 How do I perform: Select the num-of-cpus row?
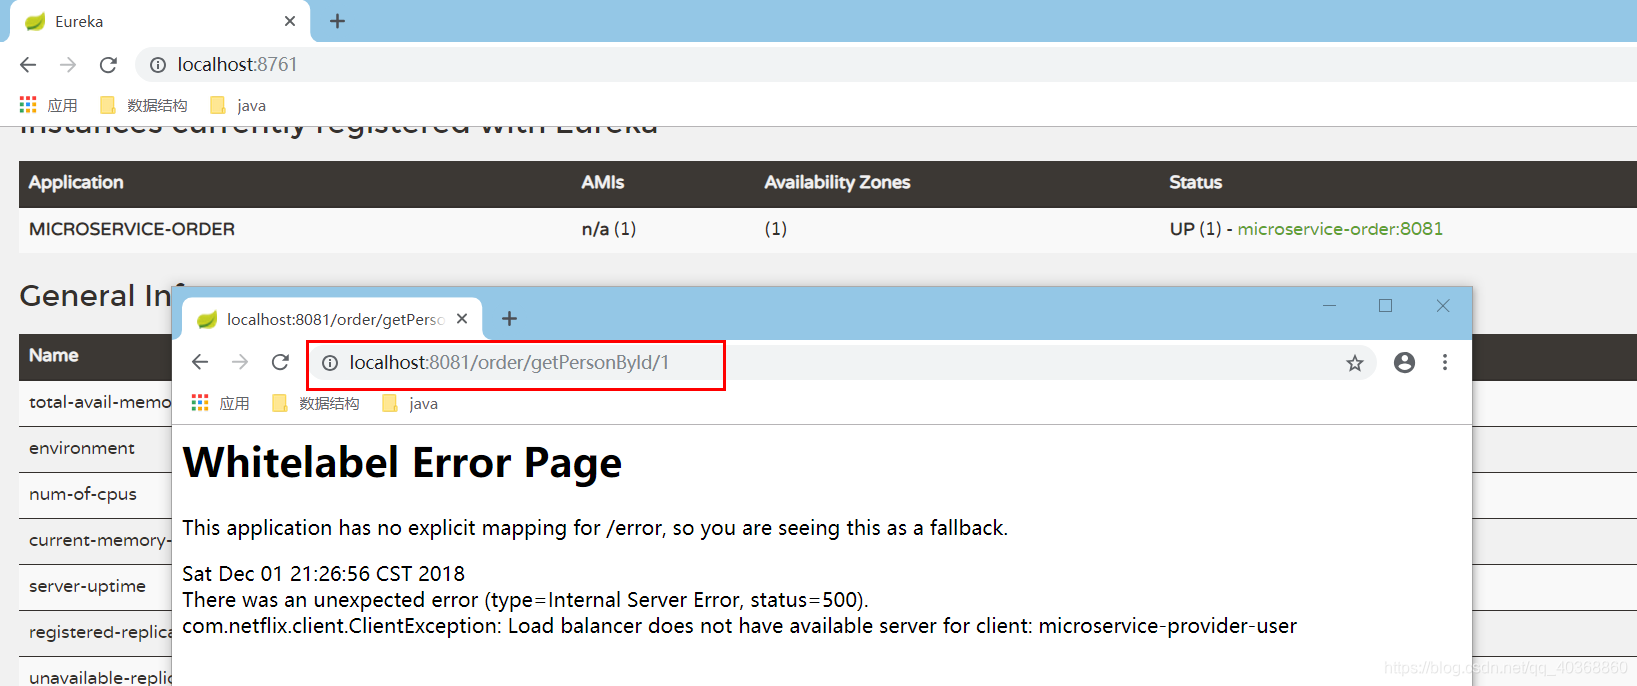click(x=95, y=495)
